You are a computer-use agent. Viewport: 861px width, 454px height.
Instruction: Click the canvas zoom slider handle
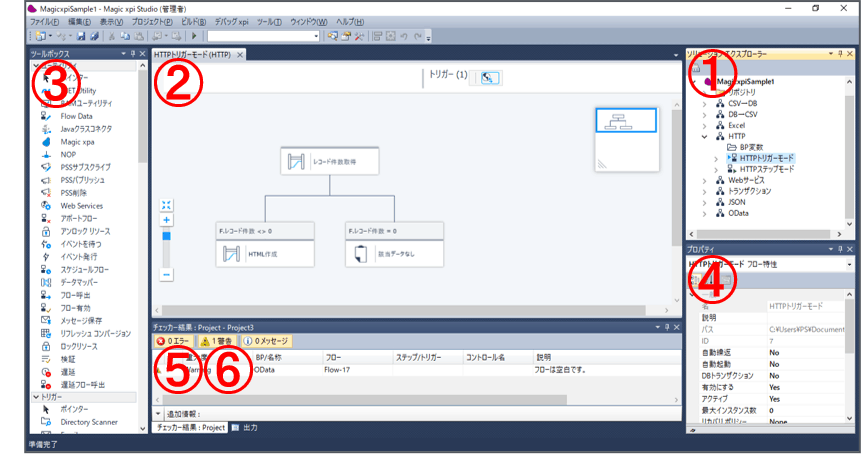[166, 236]
